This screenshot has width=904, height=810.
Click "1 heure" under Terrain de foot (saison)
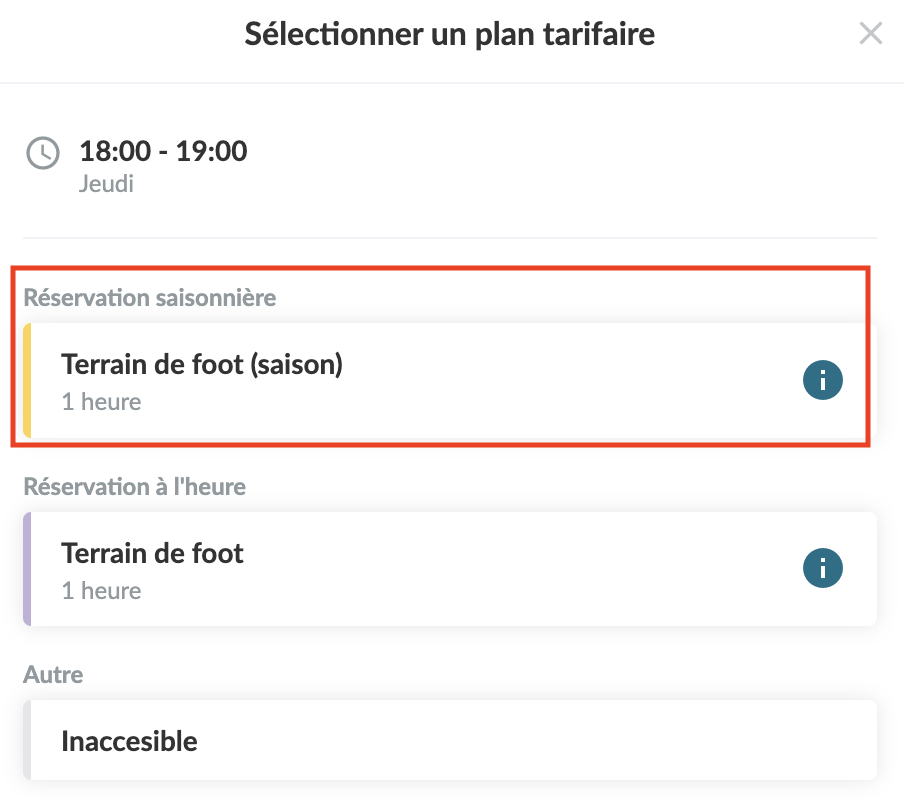point(101,402)
